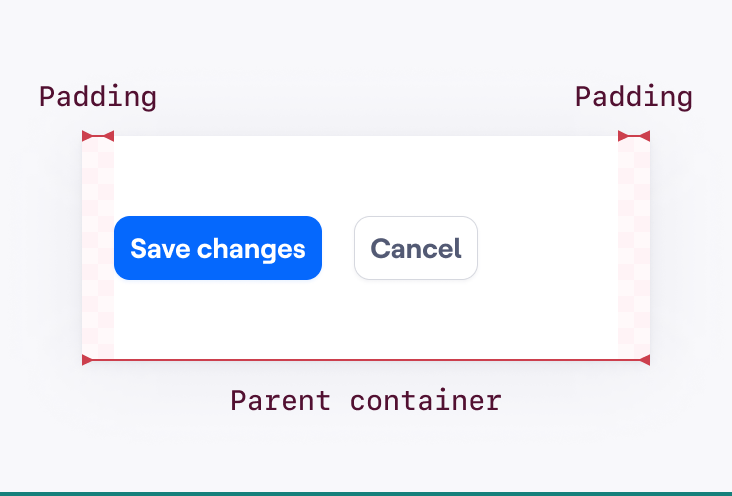Click the gap between Save changes and Cancel
Image resolution: width=732 pixels, height=496 pixels.
[338, 248]
